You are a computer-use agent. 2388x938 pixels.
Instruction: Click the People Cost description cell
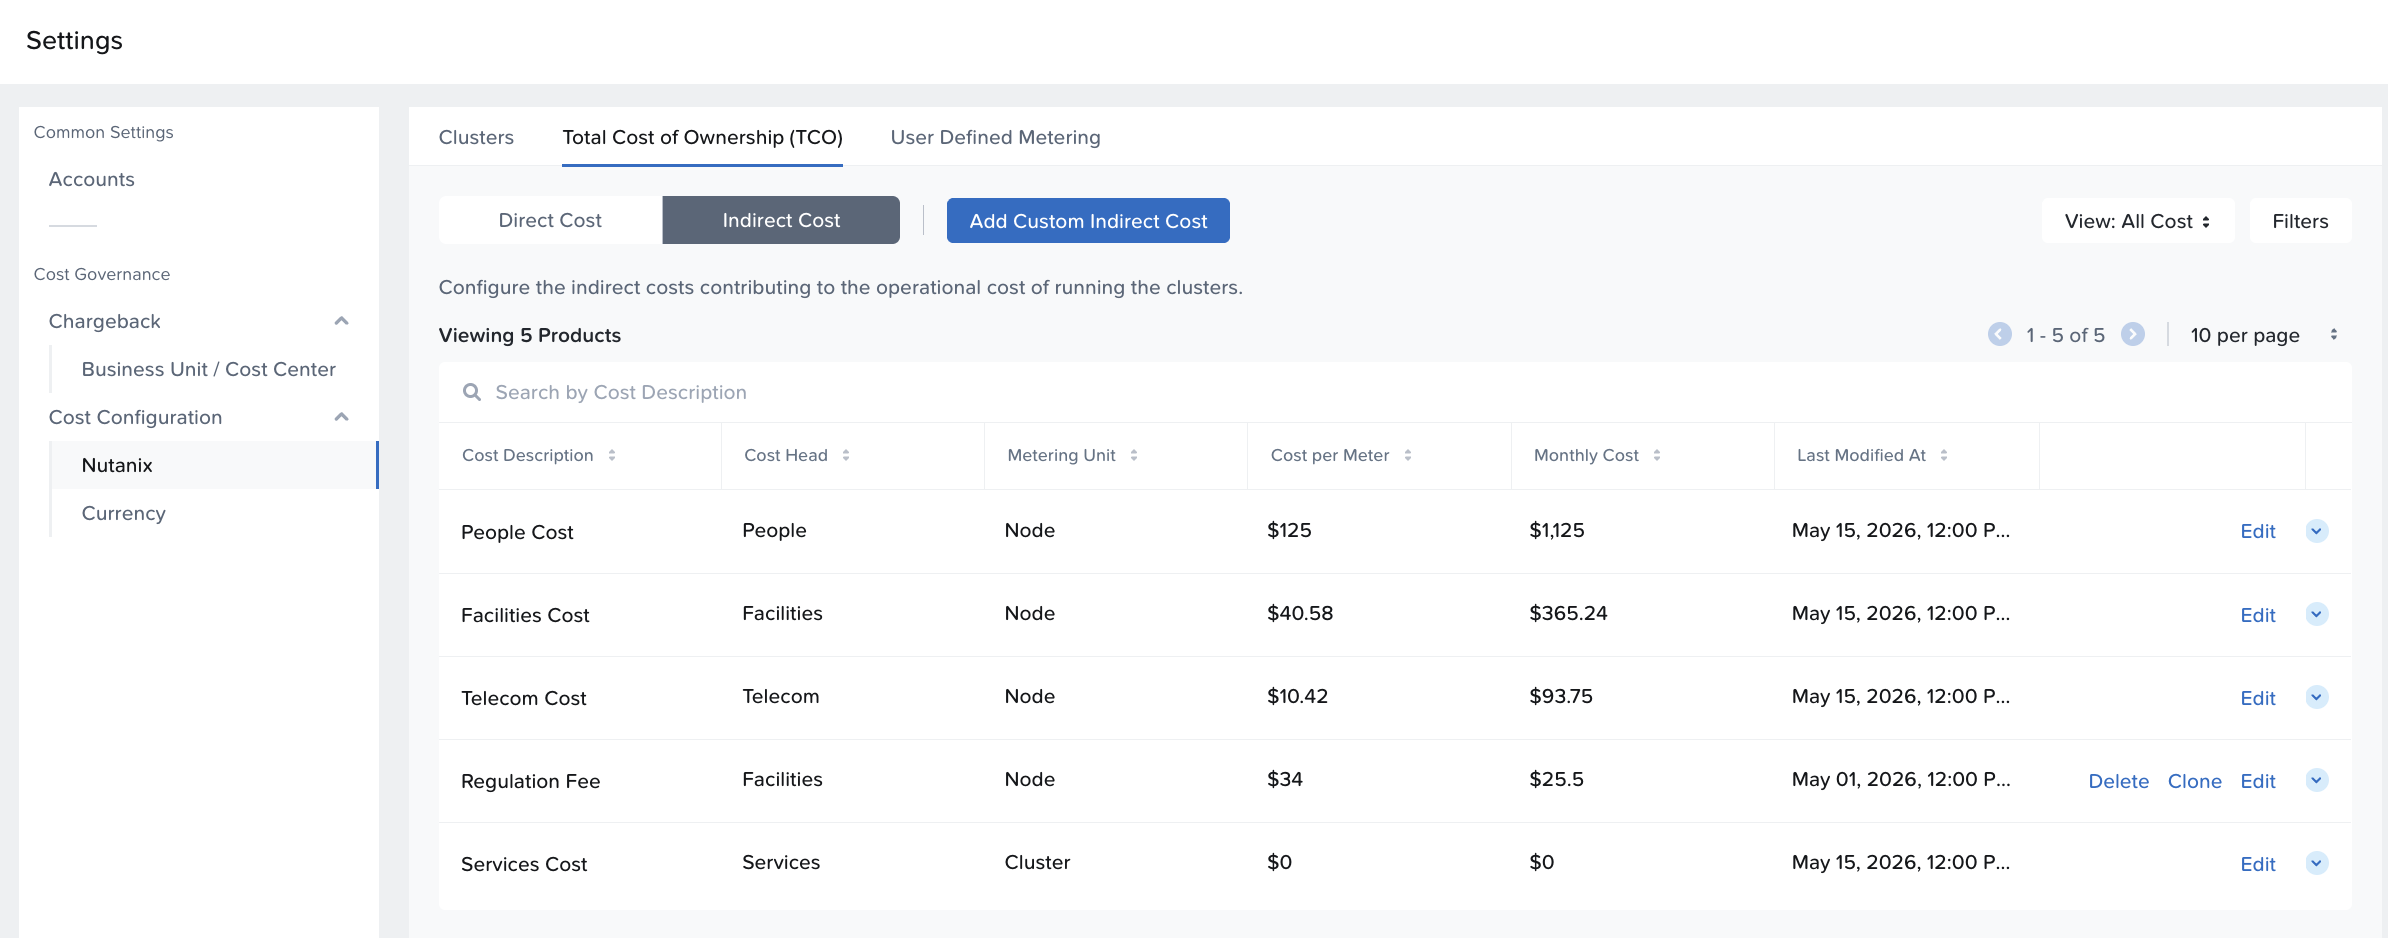click(x=517, y=532)
